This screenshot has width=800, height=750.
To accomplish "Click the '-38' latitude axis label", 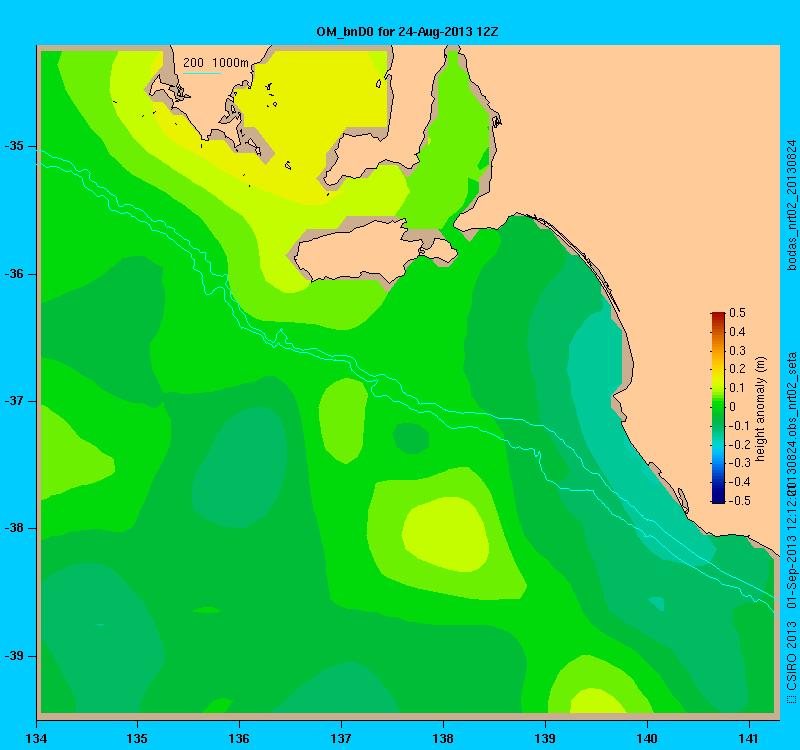I will click(x=14, y=528).
